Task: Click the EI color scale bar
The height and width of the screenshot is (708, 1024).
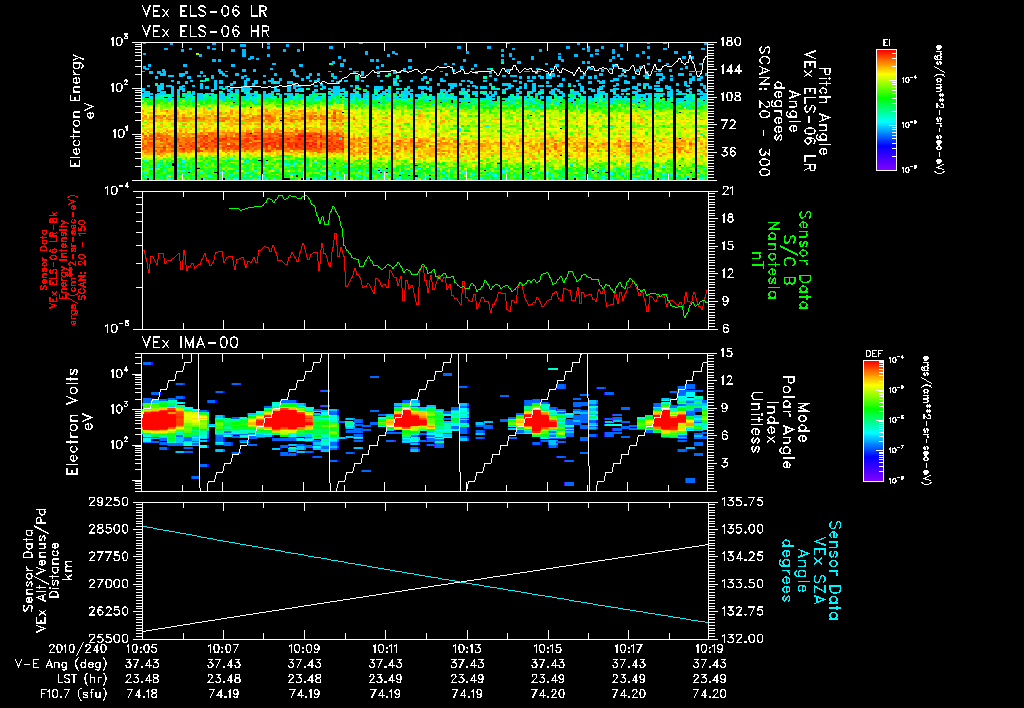Action: pos(886,110)
